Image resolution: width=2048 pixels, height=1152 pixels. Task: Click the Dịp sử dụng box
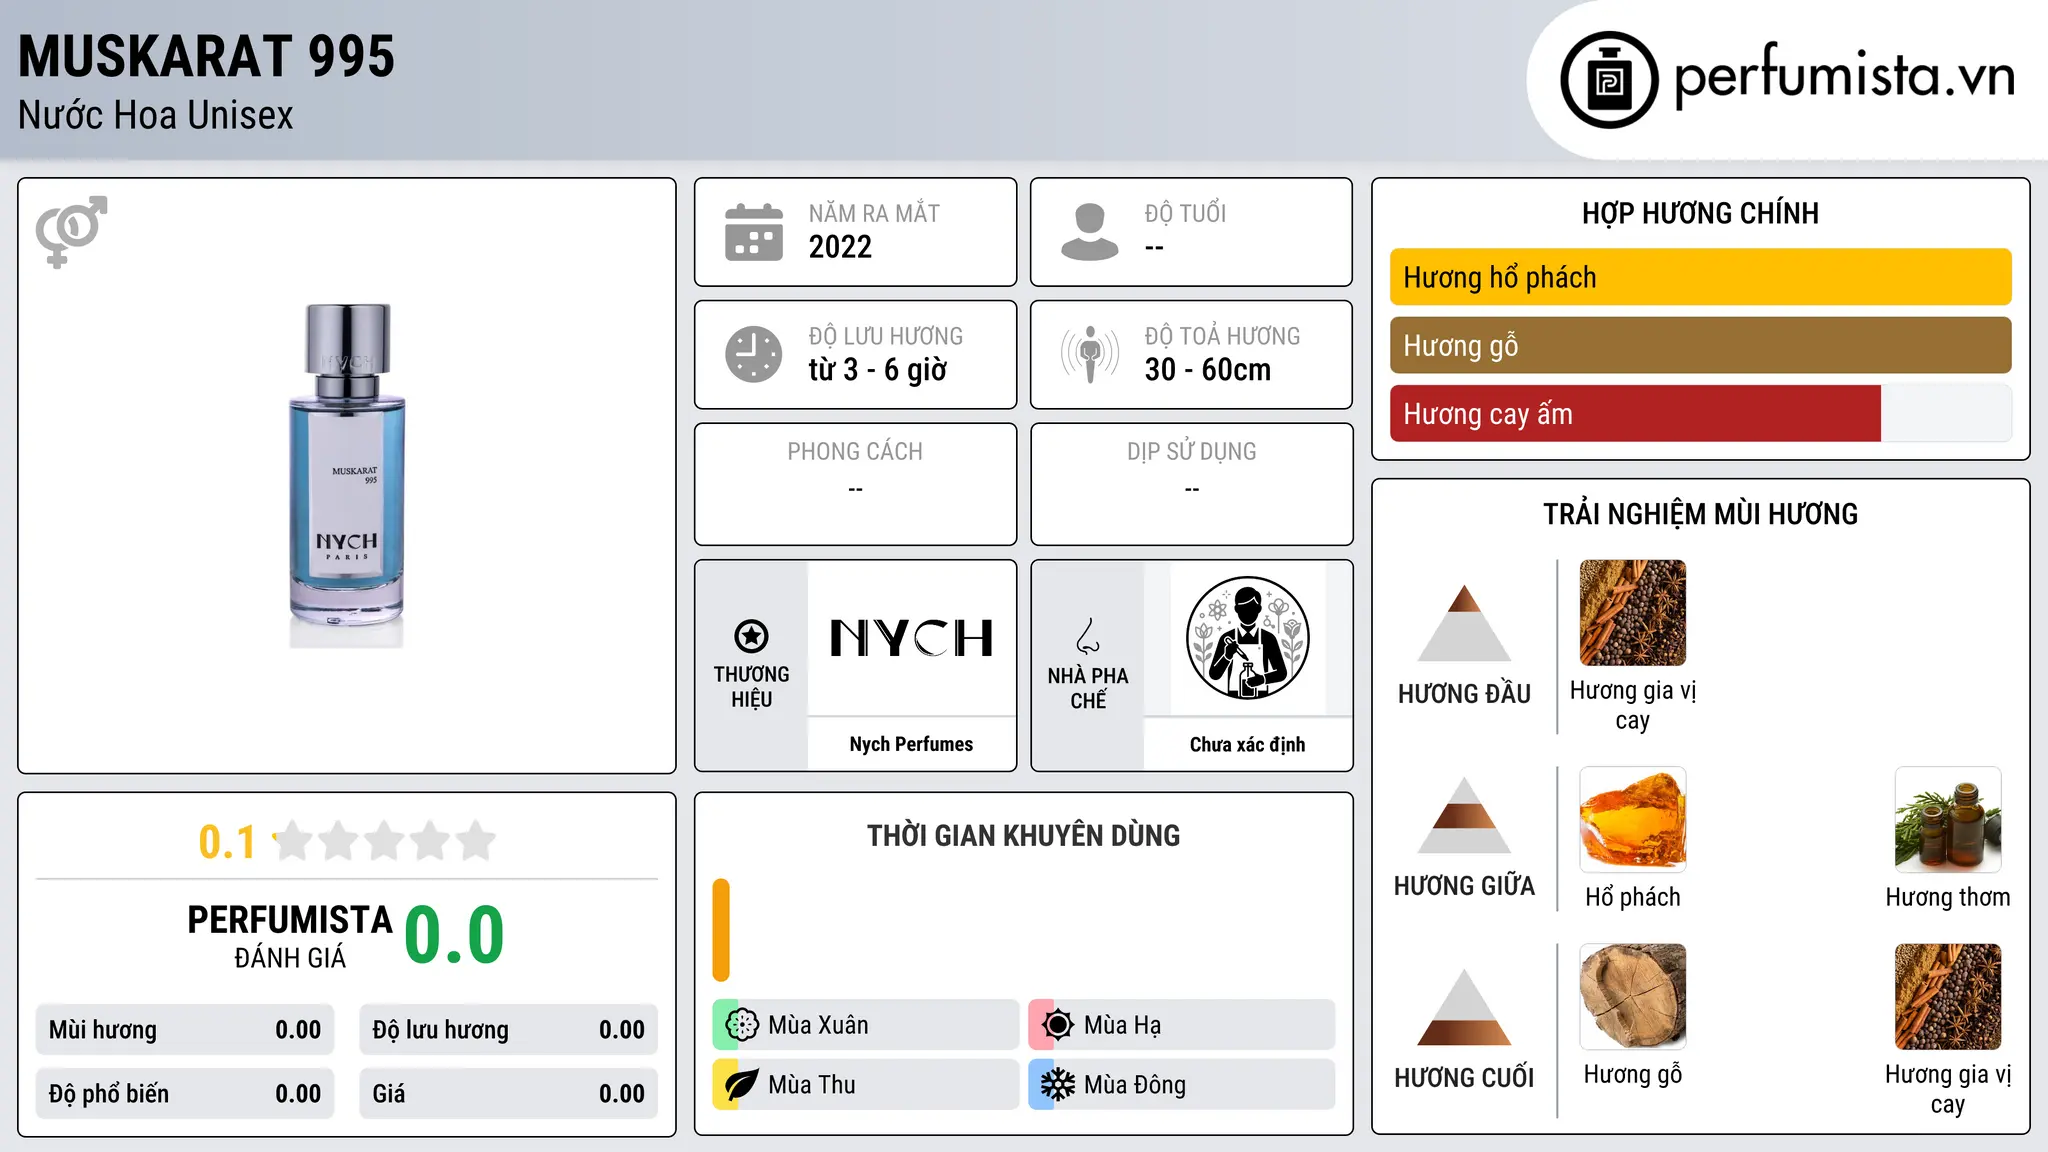pos(1191,484)
